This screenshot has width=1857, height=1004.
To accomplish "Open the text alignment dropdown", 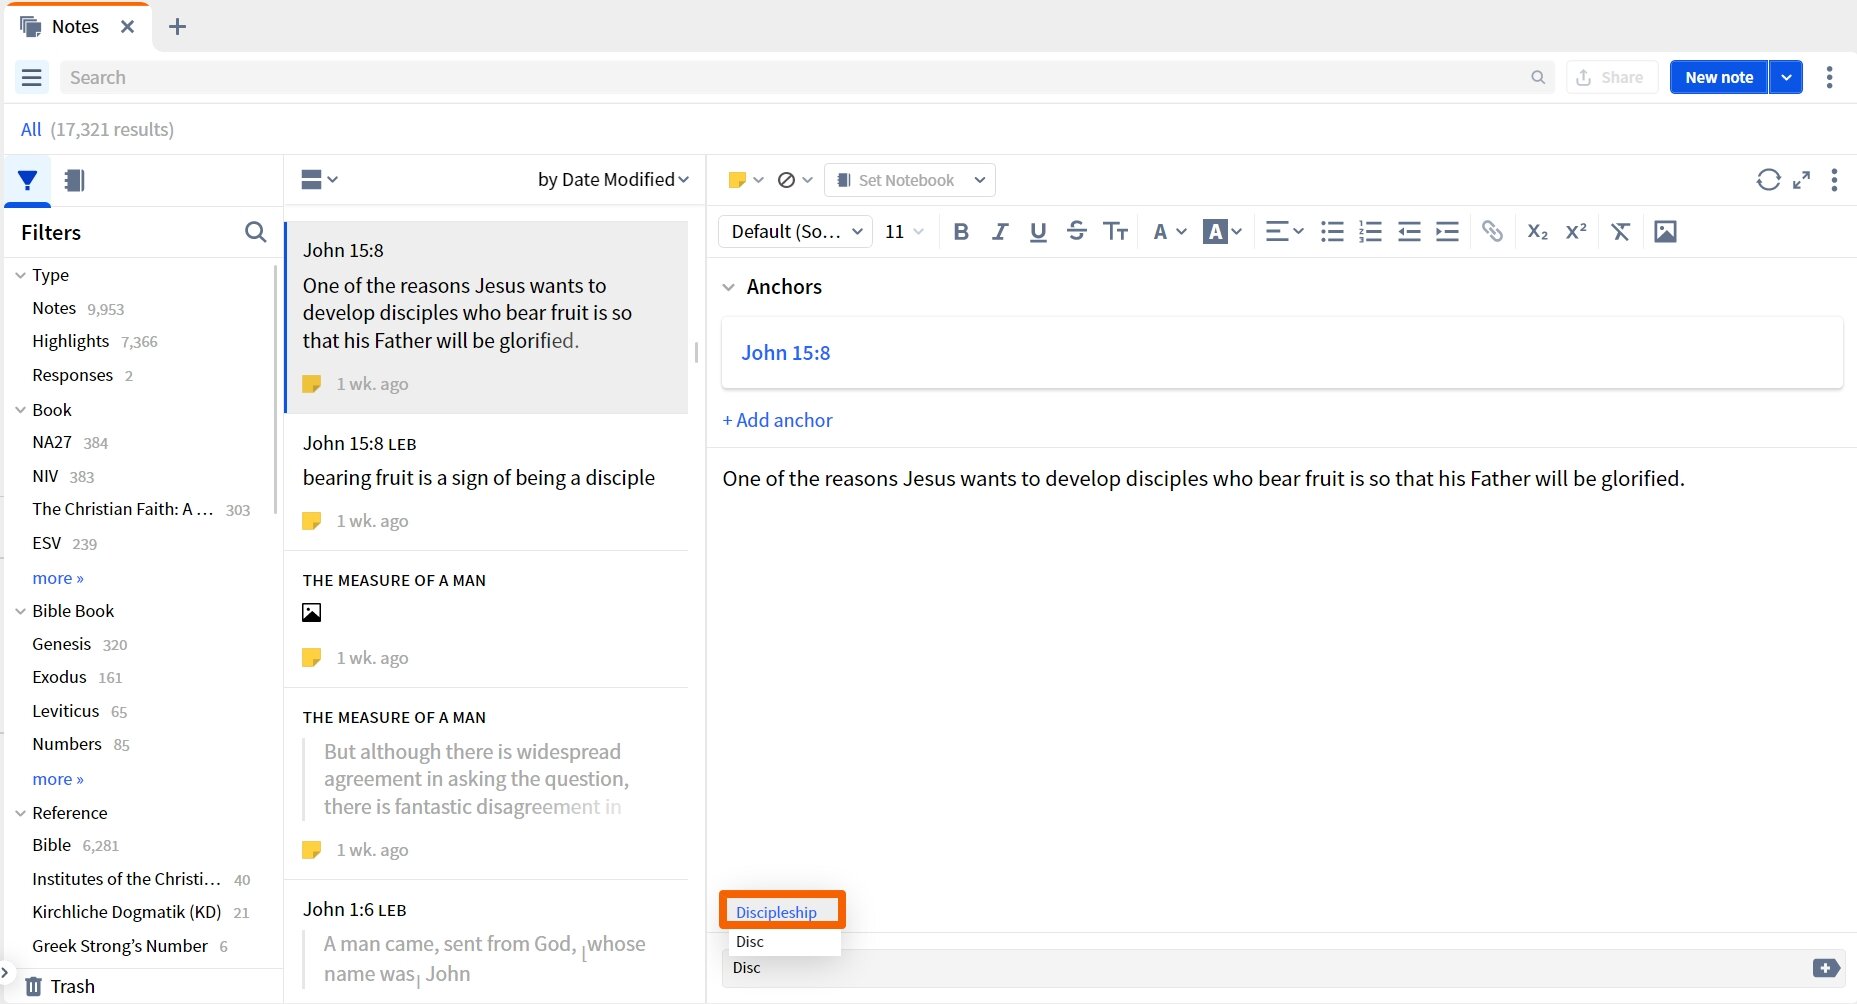I will tap(1284, 232).
